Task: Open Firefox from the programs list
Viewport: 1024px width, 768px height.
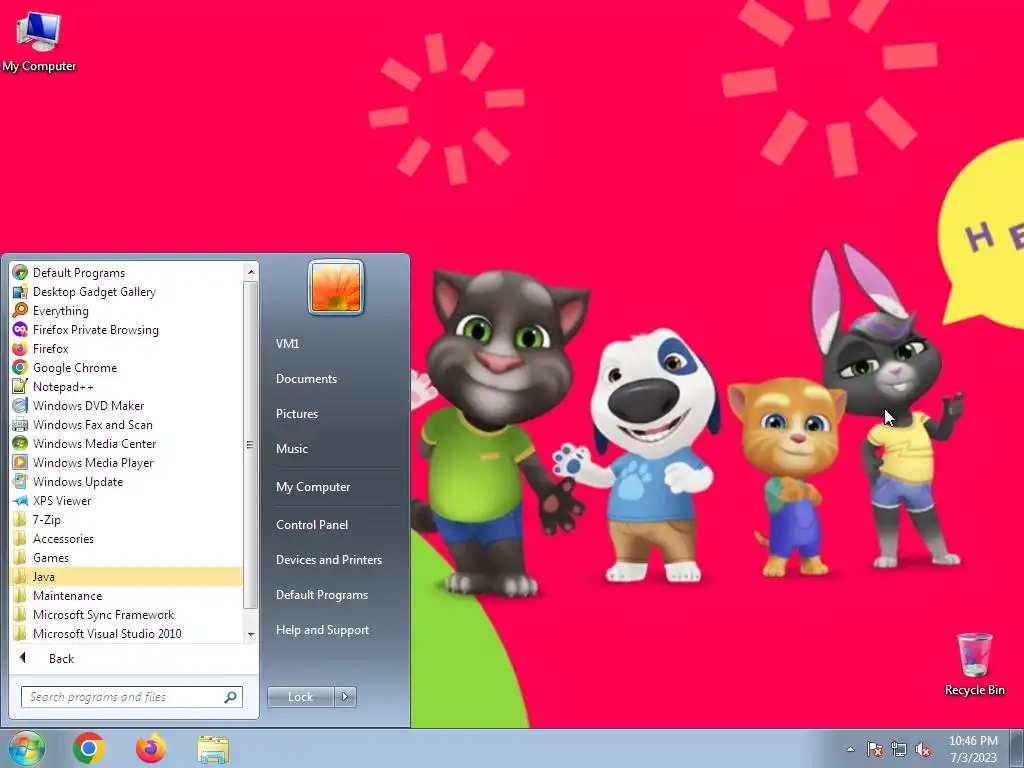Action: (x=20, y=348)
